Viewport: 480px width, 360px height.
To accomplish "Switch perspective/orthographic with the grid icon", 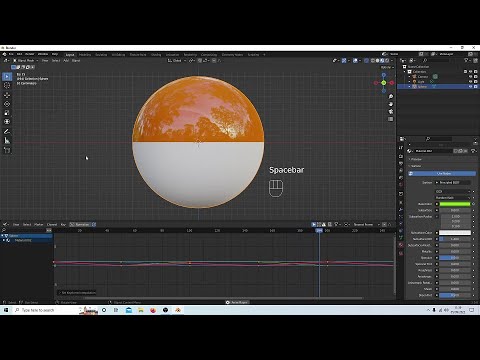I will point(391,119).
